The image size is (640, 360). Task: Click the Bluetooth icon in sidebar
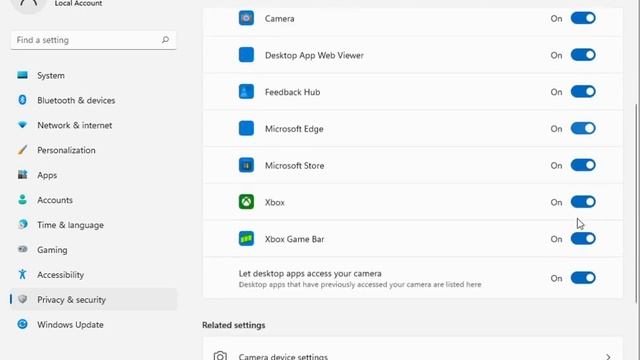coord(22,100)
